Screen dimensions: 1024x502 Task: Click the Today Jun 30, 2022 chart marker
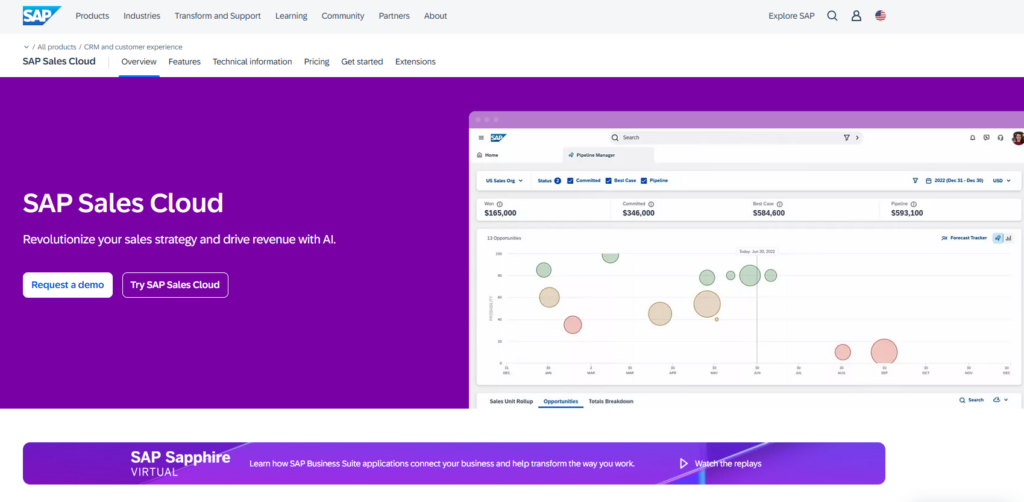(x=756, y=251)
